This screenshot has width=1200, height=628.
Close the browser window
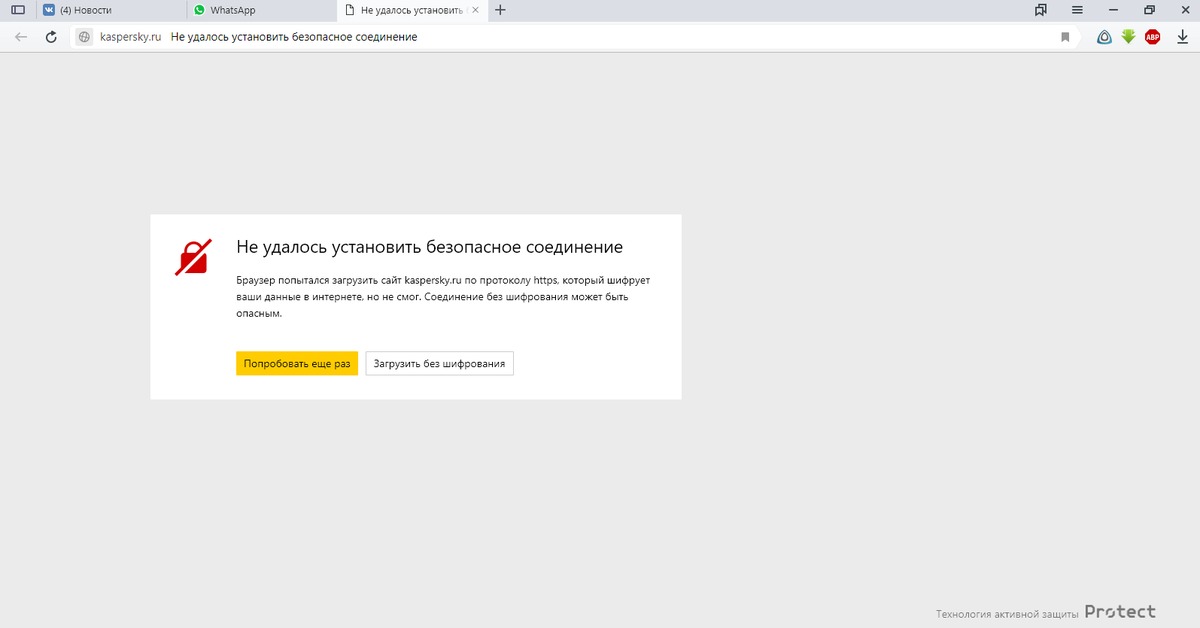point(1184,10)
